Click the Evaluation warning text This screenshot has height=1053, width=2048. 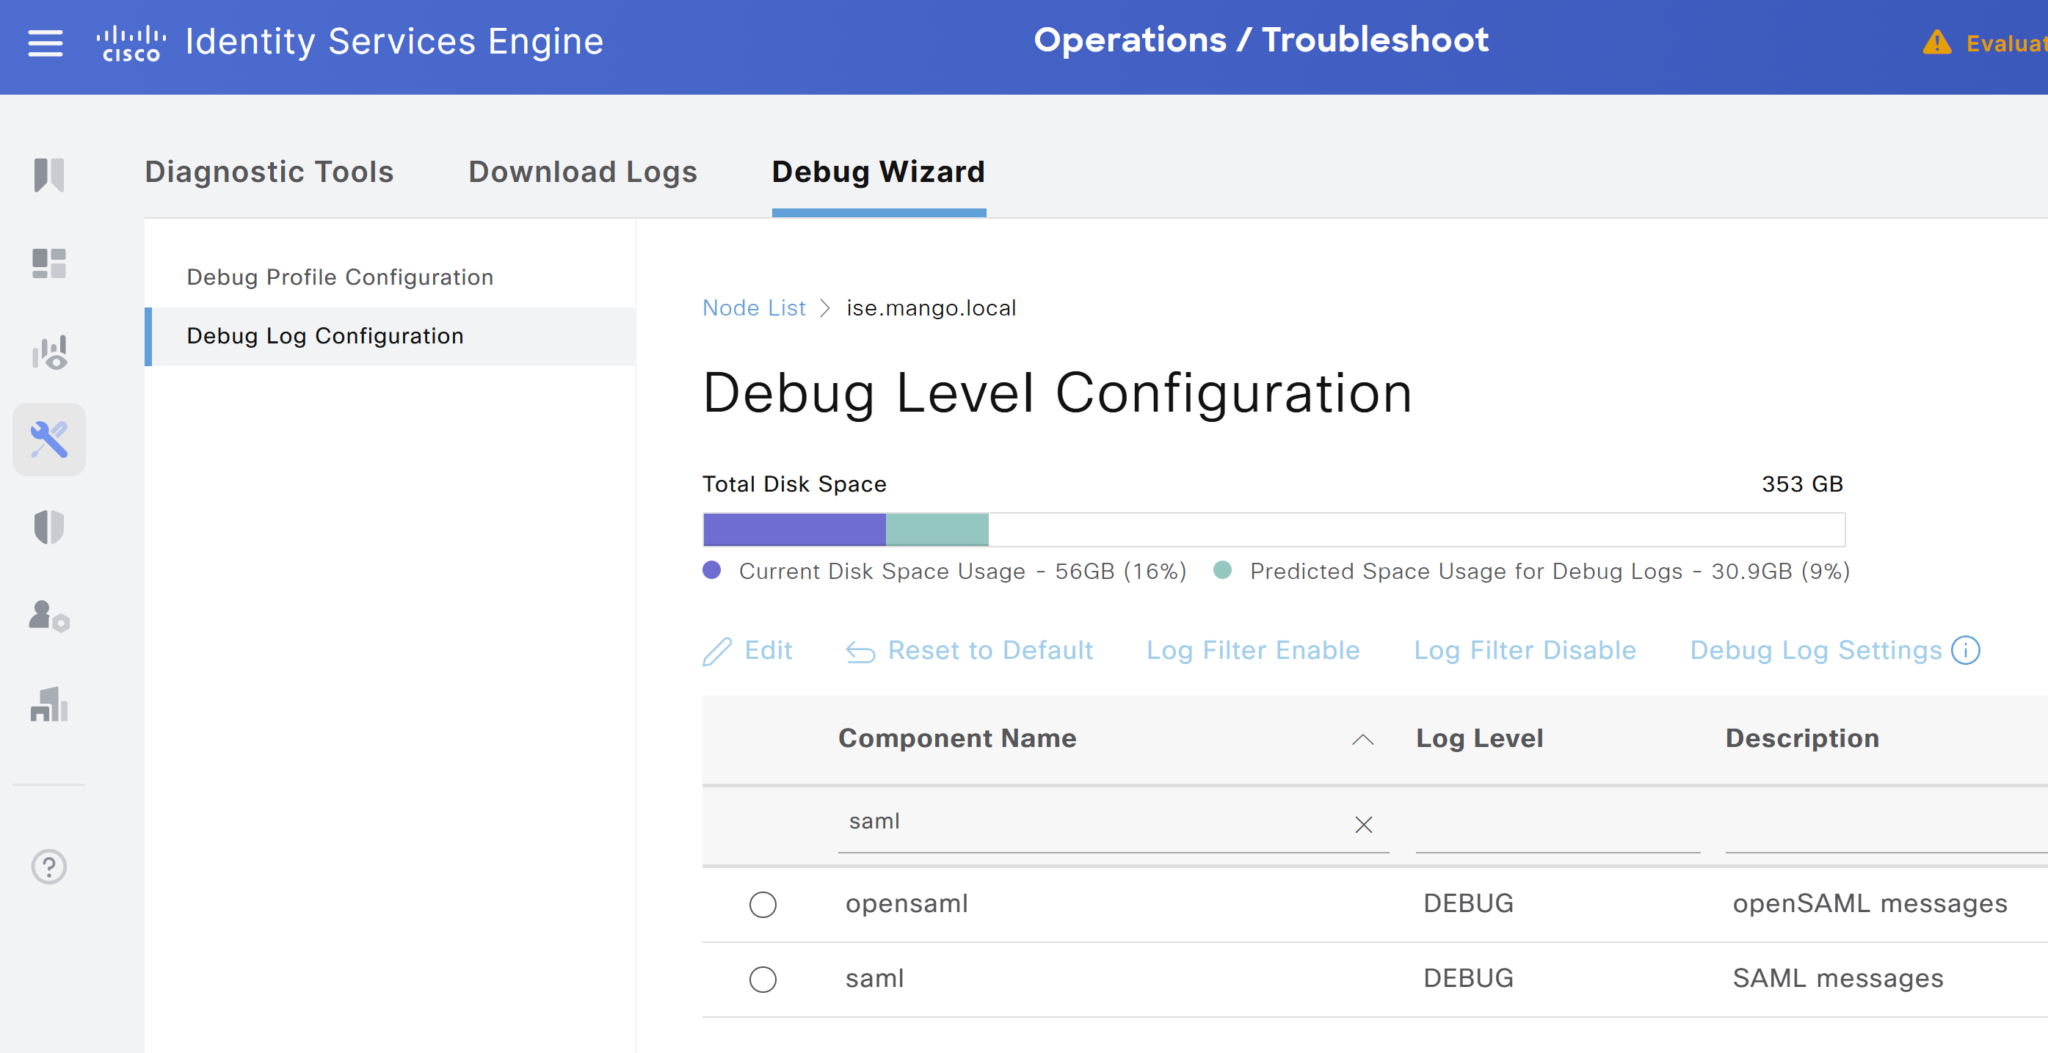(2007, 44)
